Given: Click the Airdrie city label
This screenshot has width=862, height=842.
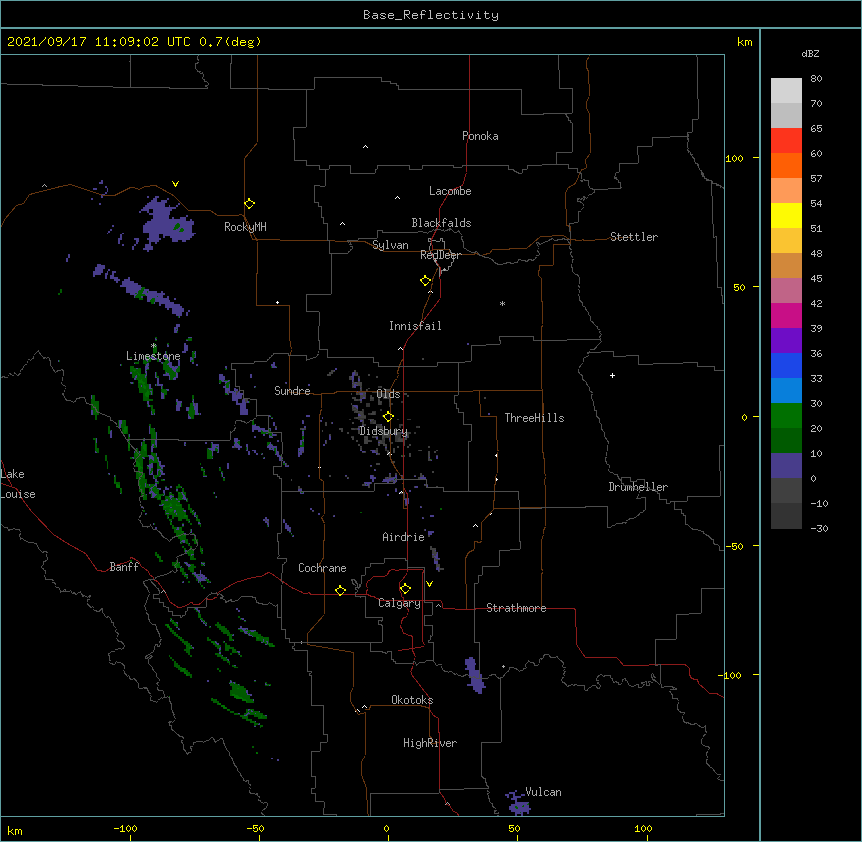Looking at the screenshot, I should pyautogui.click(x=403, y=537).
